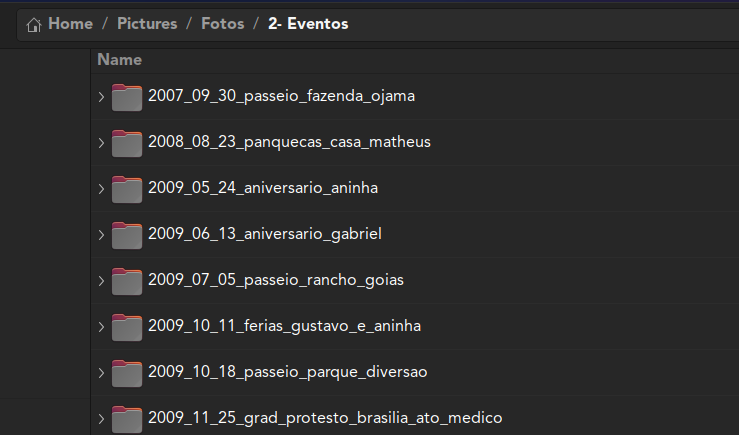Expand the 2008_08_23_panquecas_casa_matheus tree row
The image size is (739, 435).
click(x=101, y=143)
